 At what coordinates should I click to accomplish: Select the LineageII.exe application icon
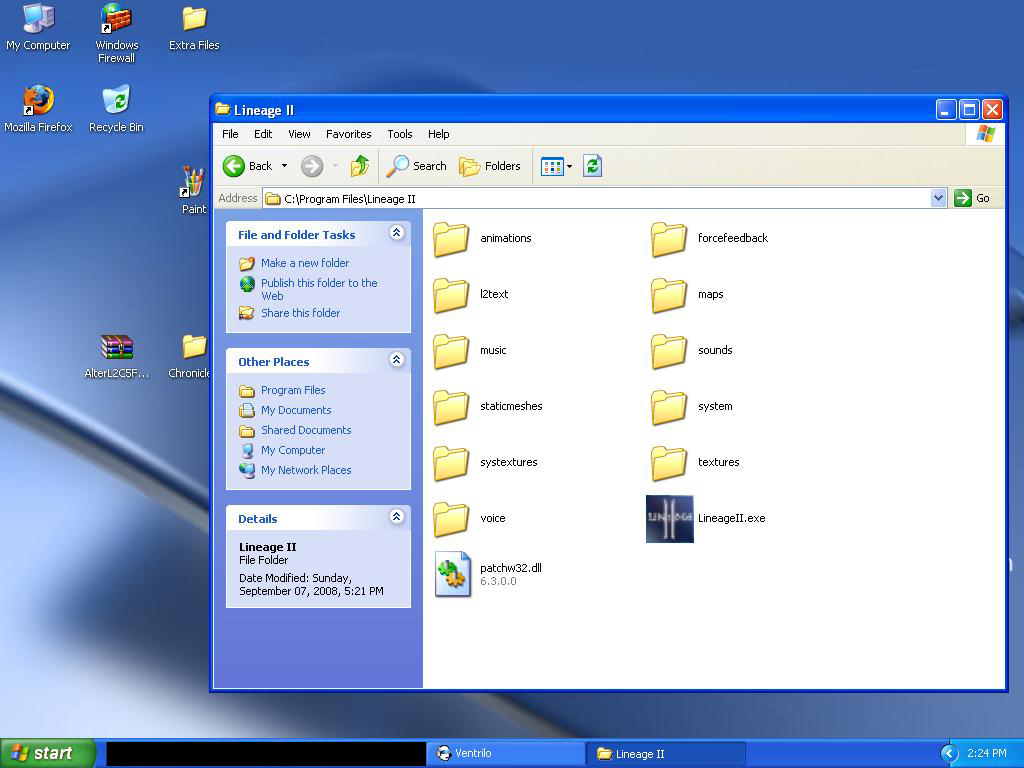click(669, 519)
